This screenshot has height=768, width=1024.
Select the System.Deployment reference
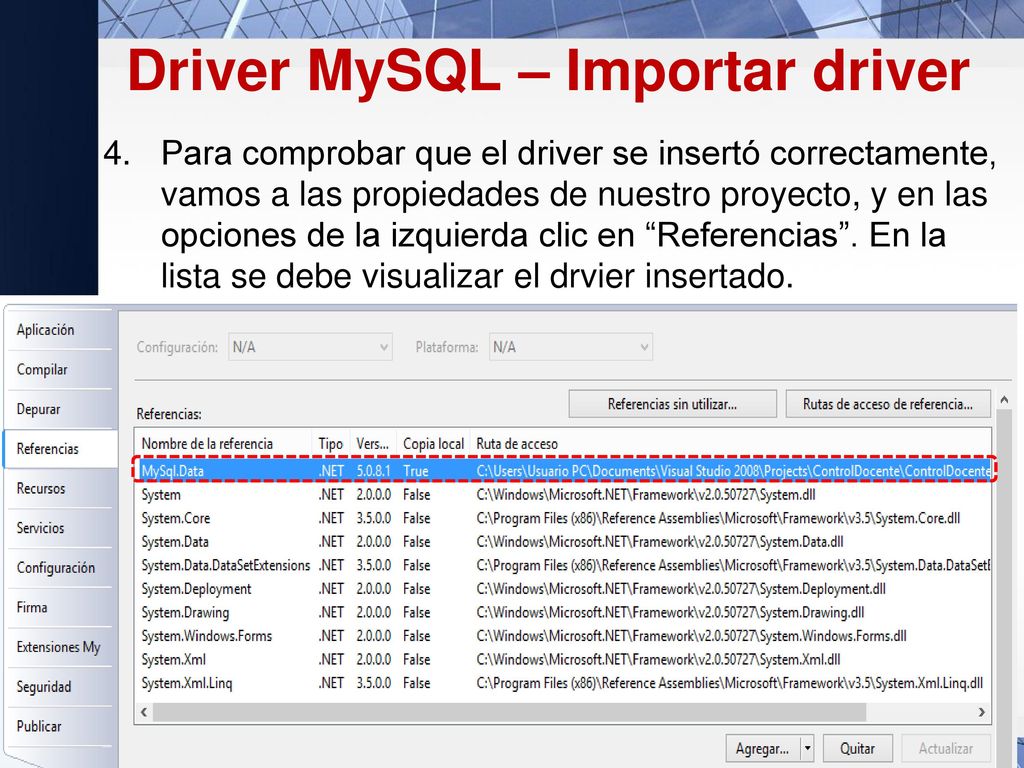pyautogui.click(x=563, y=588)
